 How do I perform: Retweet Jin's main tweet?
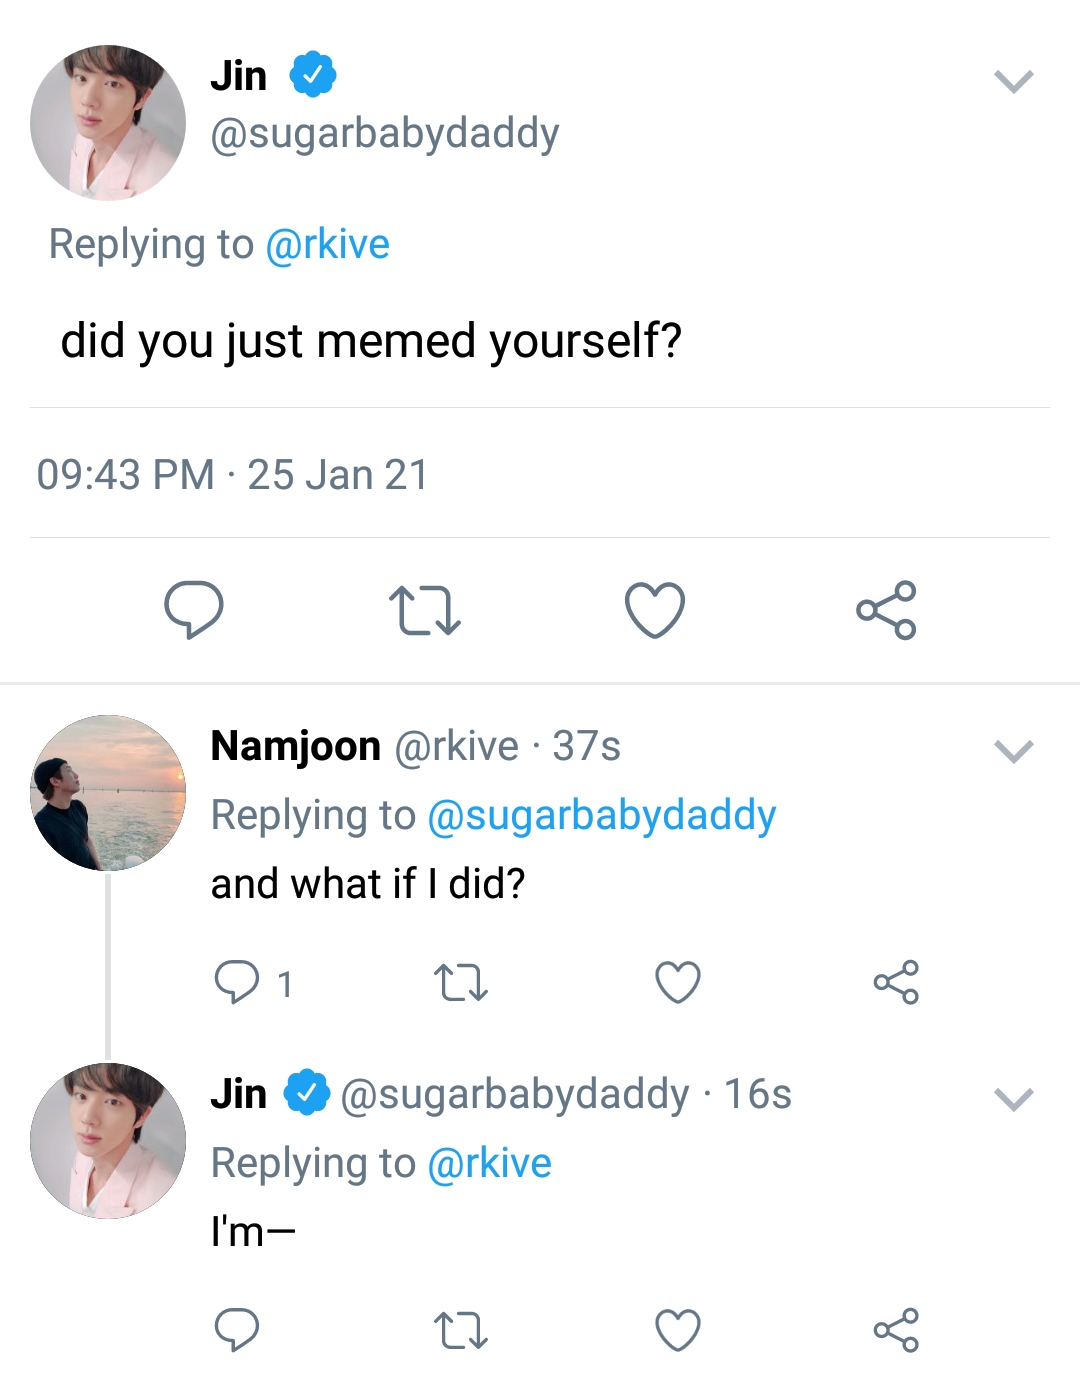click(424, 610)
